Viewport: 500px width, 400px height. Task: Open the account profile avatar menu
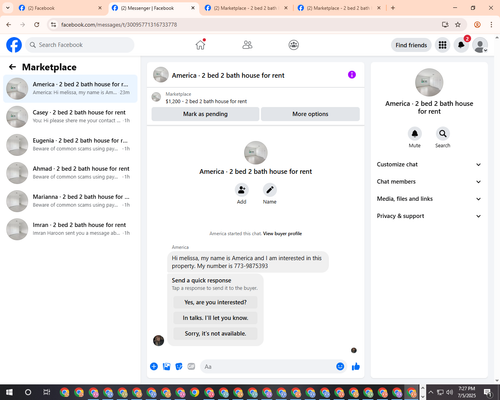480,45
